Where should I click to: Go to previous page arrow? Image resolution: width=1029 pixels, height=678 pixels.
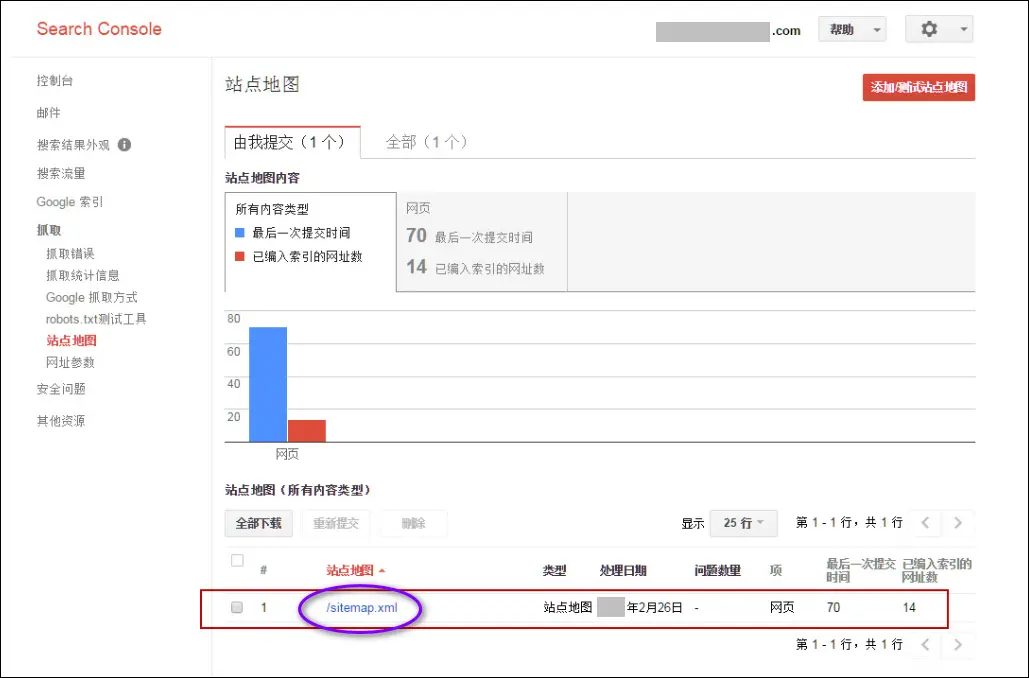click(x=926, y=522)
